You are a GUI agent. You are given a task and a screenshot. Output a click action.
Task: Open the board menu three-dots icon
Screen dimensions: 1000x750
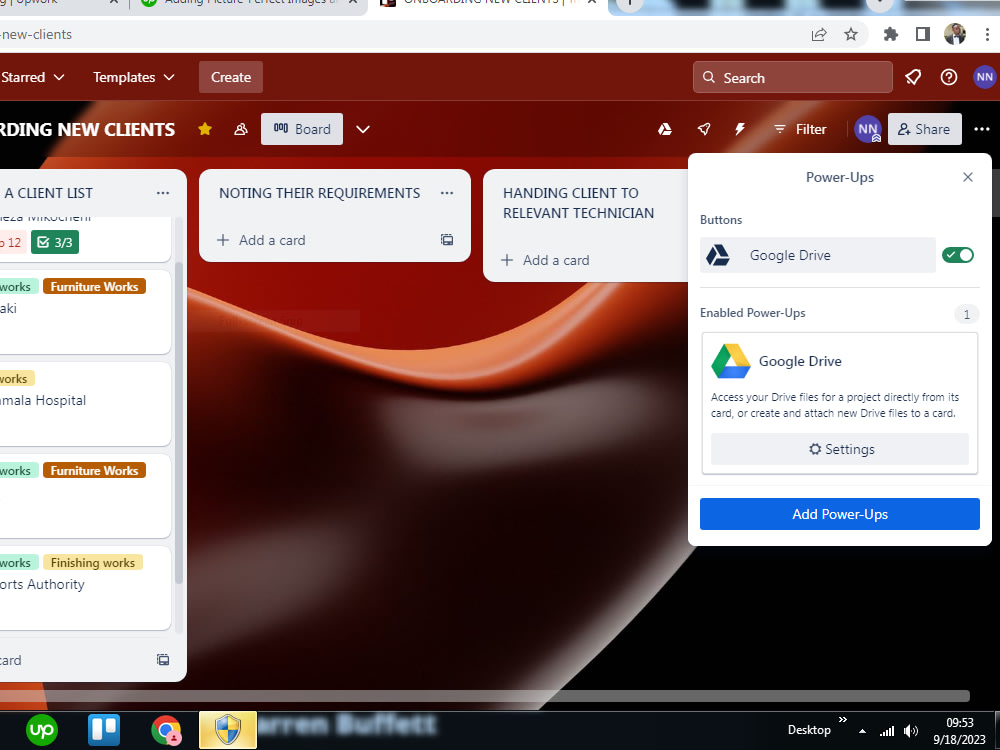click(x=982, y=129)
